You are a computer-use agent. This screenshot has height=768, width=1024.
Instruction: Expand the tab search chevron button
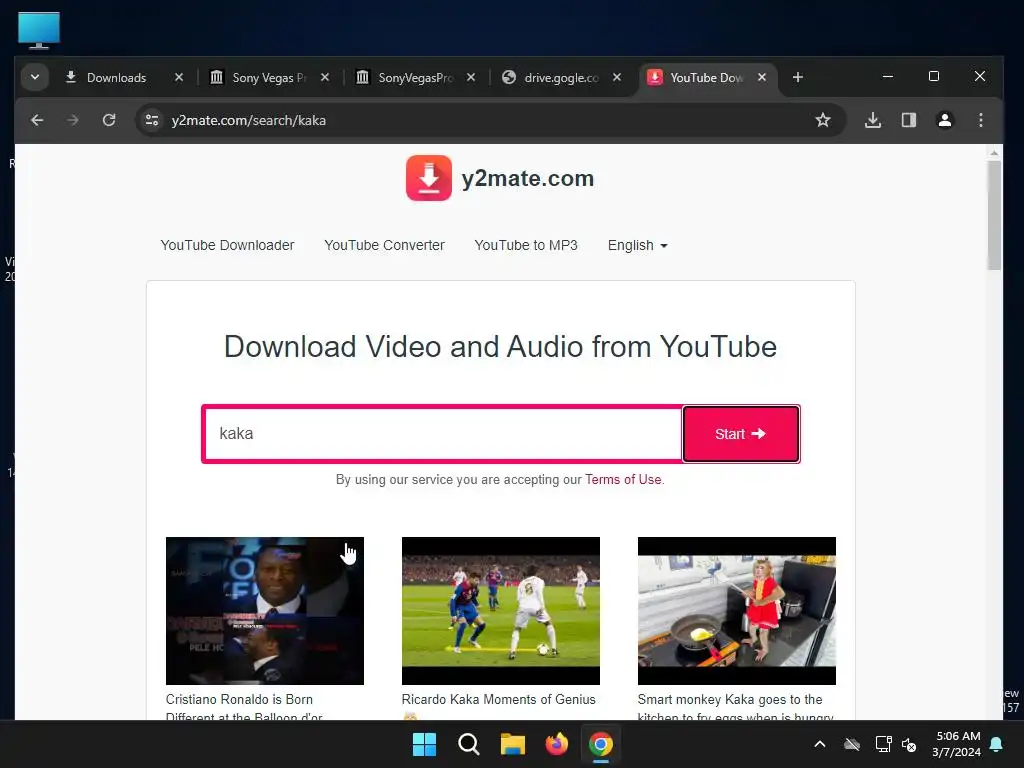35,78
